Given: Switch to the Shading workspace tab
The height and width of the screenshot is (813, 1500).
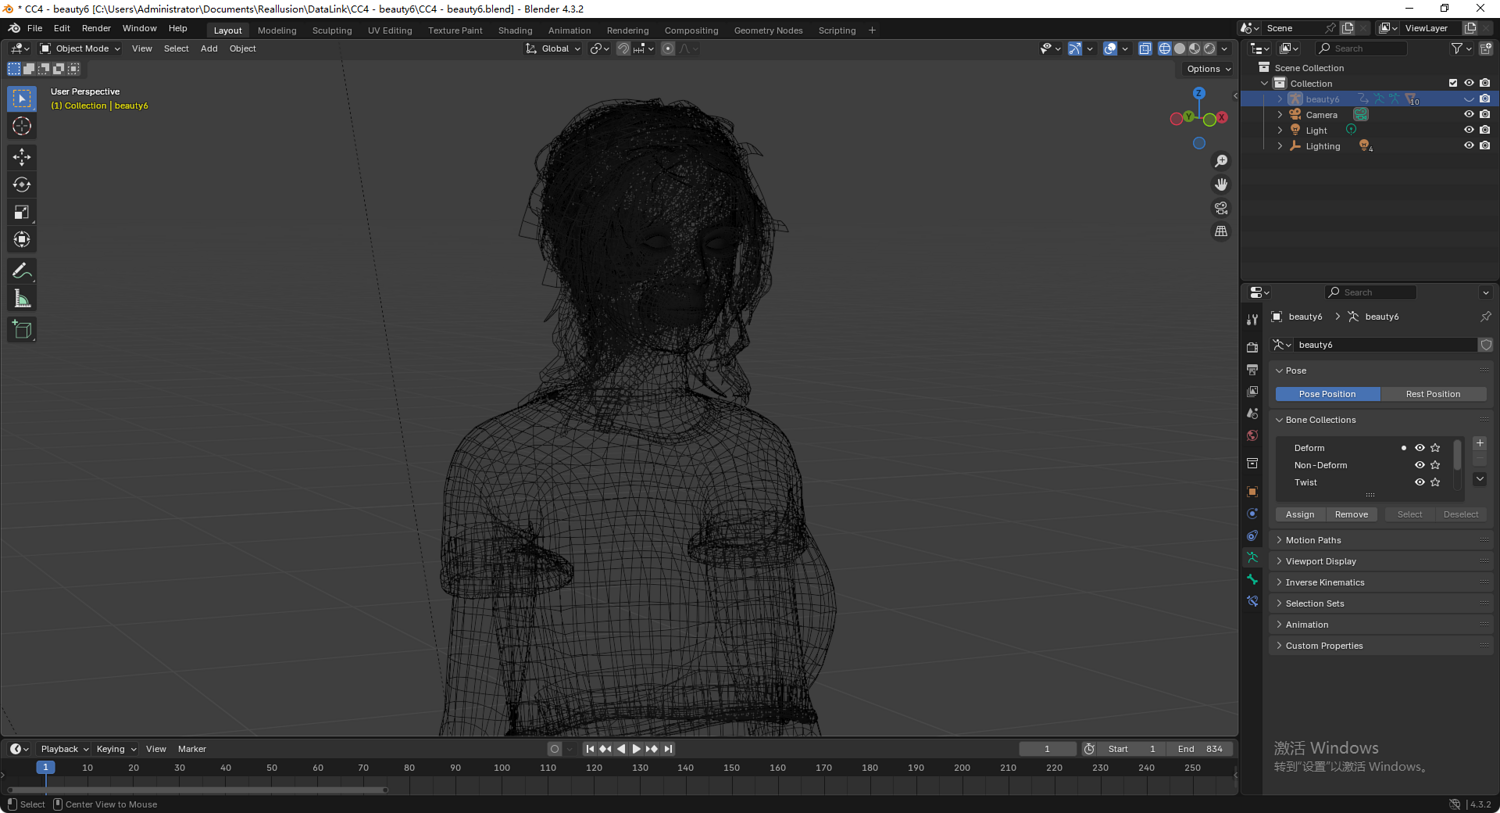Looking at the screenshot, I should tap(515, 31).
